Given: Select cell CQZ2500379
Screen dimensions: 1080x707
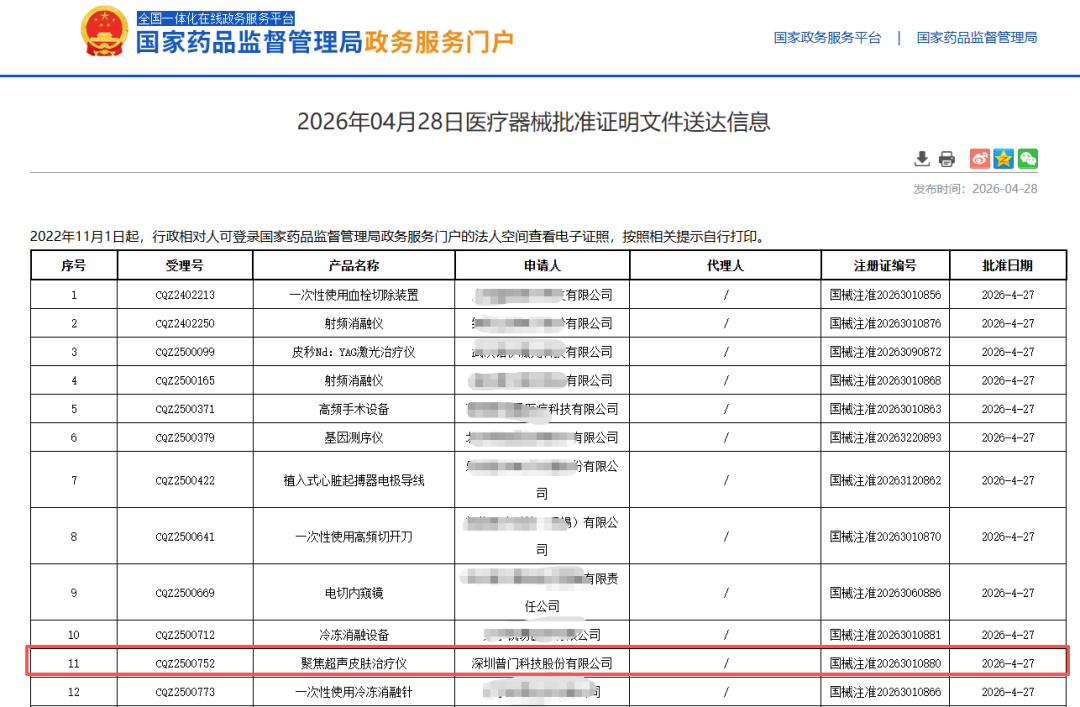Looking at the screenshot, I should pyautogui.click(x=185, y=438).
